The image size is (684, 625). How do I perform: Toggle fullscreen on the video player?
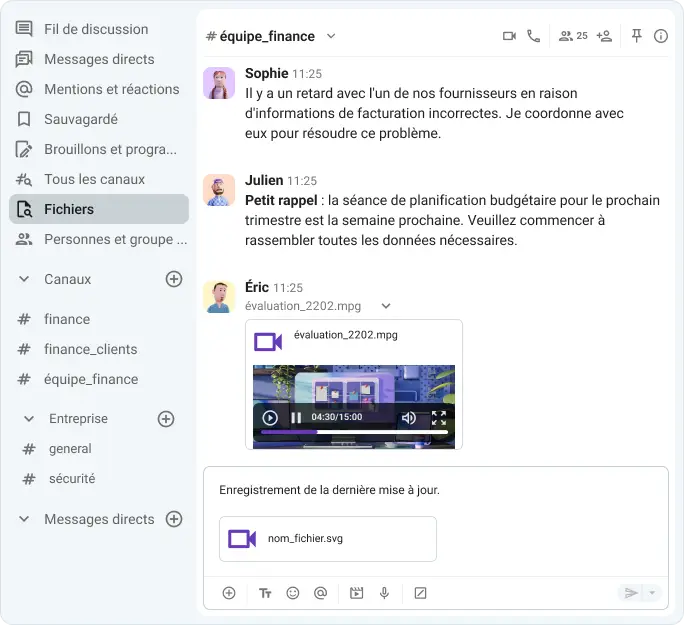[x=438, y=418]
